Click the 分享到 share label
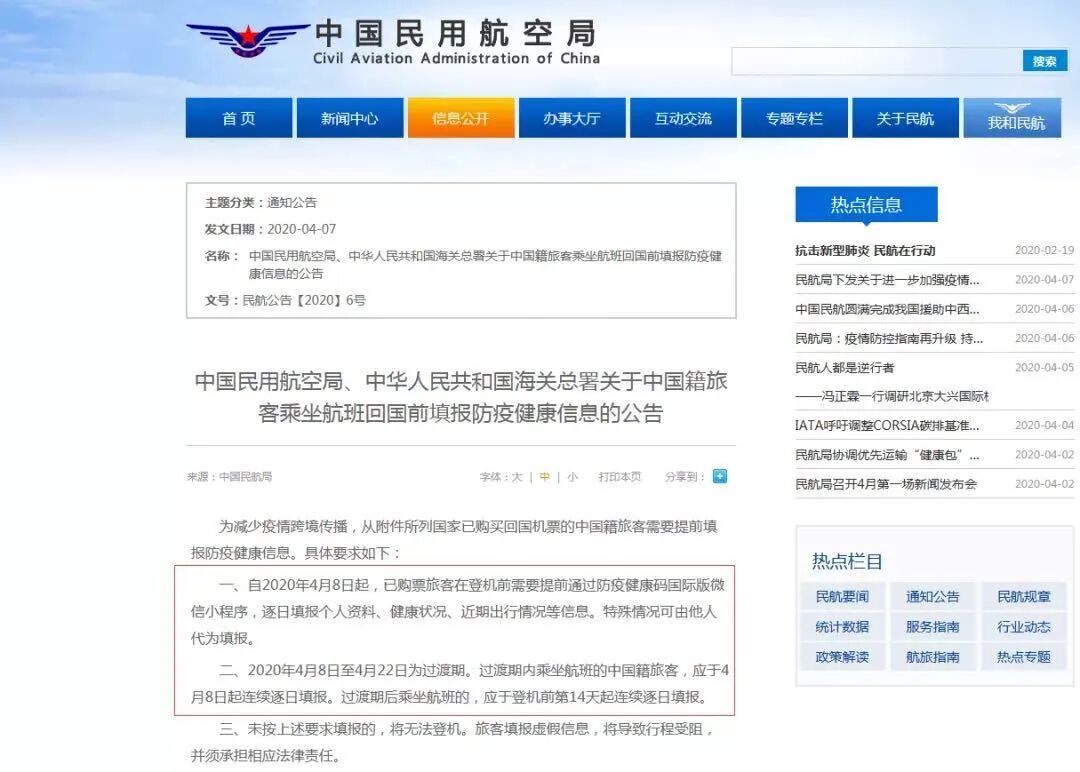1080x772 pixels. click(x=684, y=477)
